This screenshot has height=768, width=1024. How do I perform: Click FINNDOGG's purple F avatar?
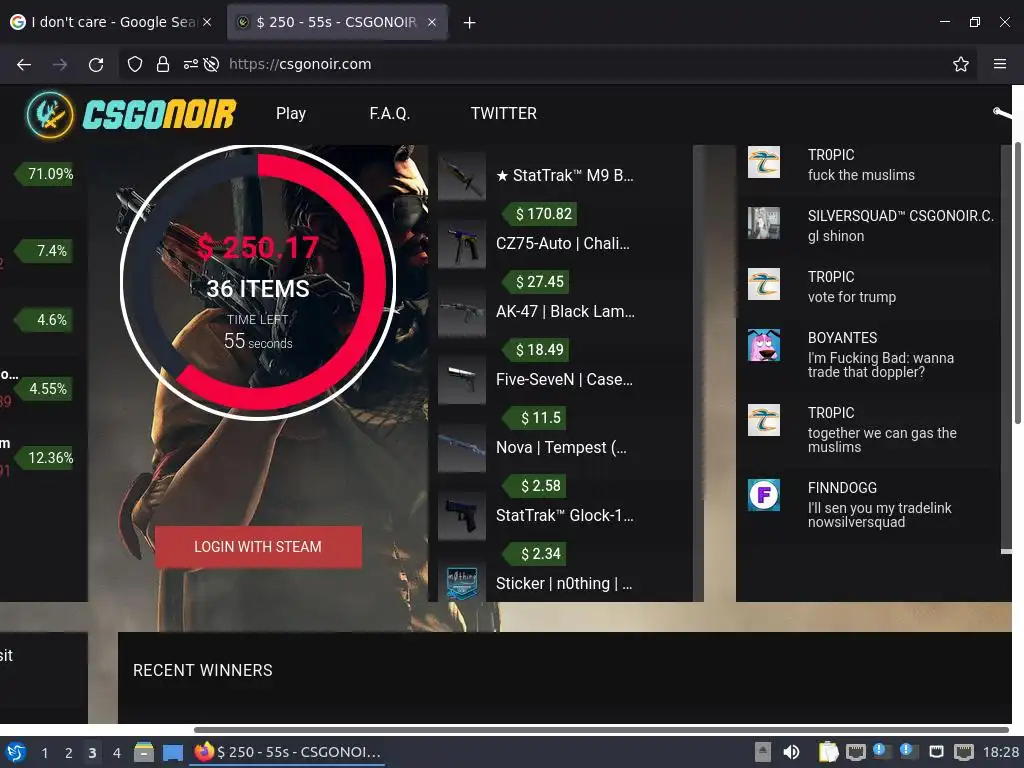pyautogui.click(x=763, y=495)
